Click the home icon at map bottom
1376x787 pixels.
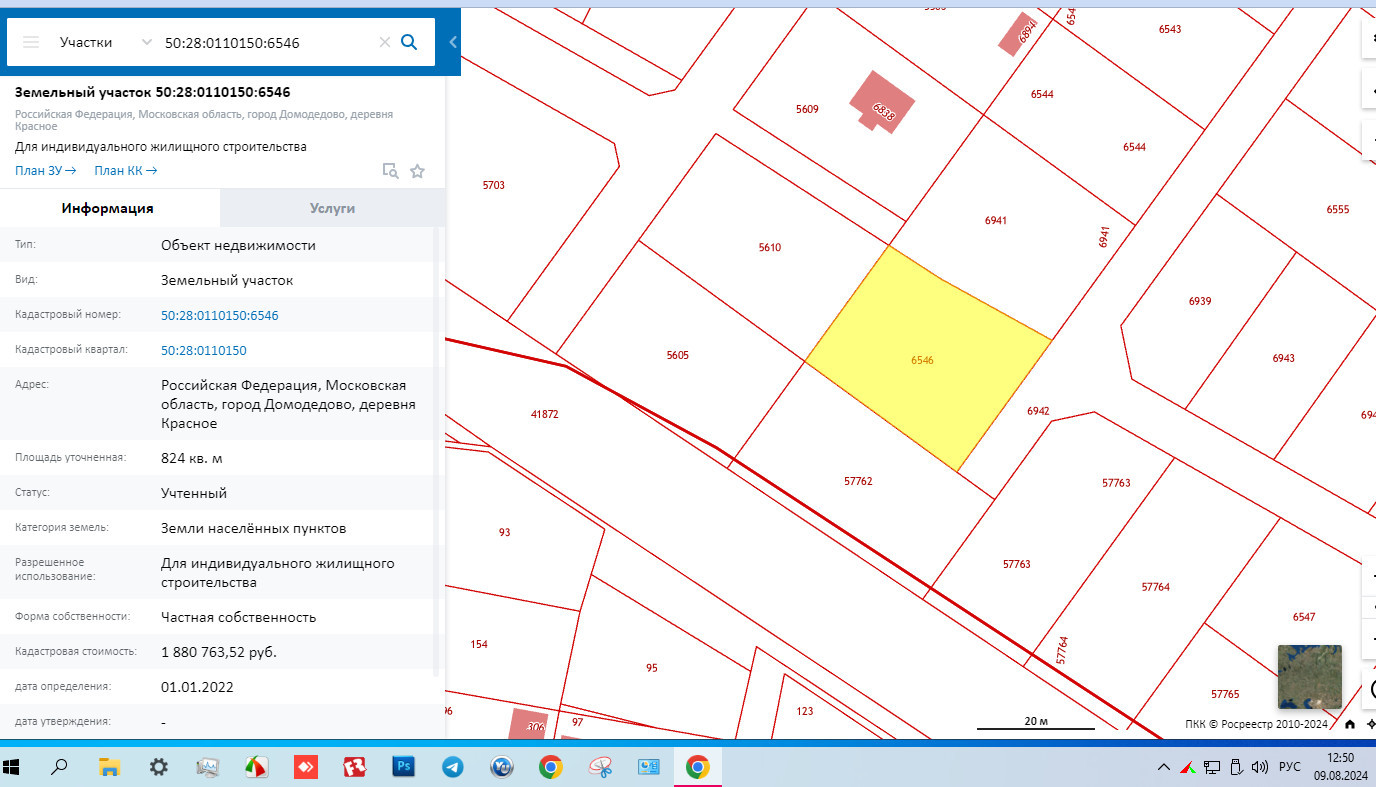1350,724
